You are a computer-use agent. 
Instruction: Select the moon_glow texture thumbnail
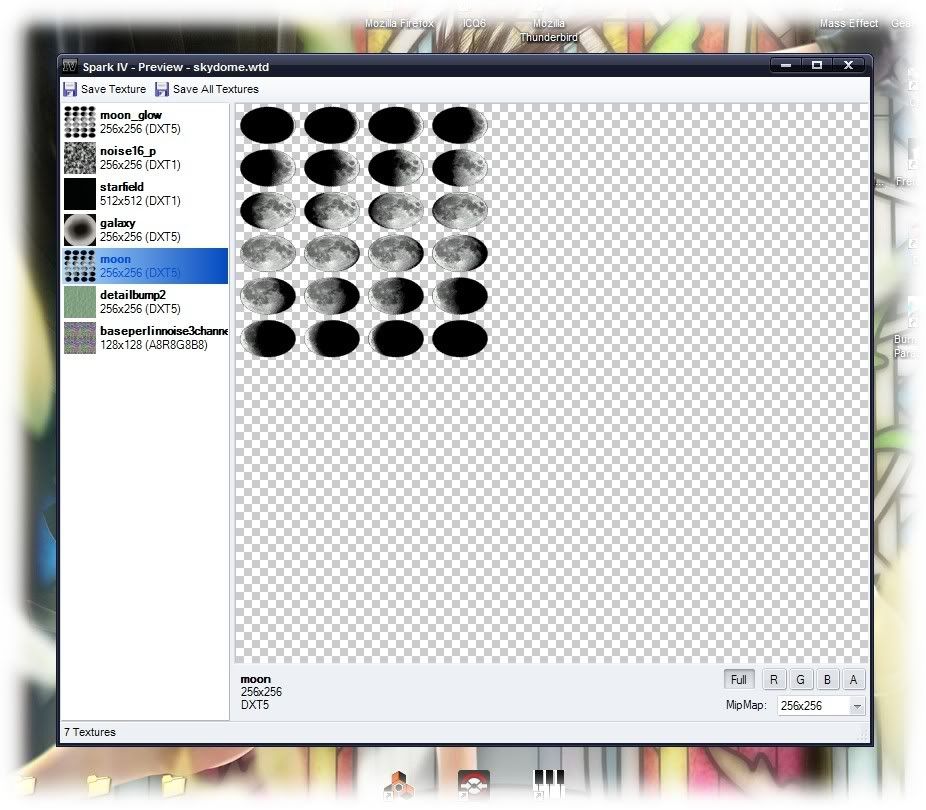pos(80,122)
